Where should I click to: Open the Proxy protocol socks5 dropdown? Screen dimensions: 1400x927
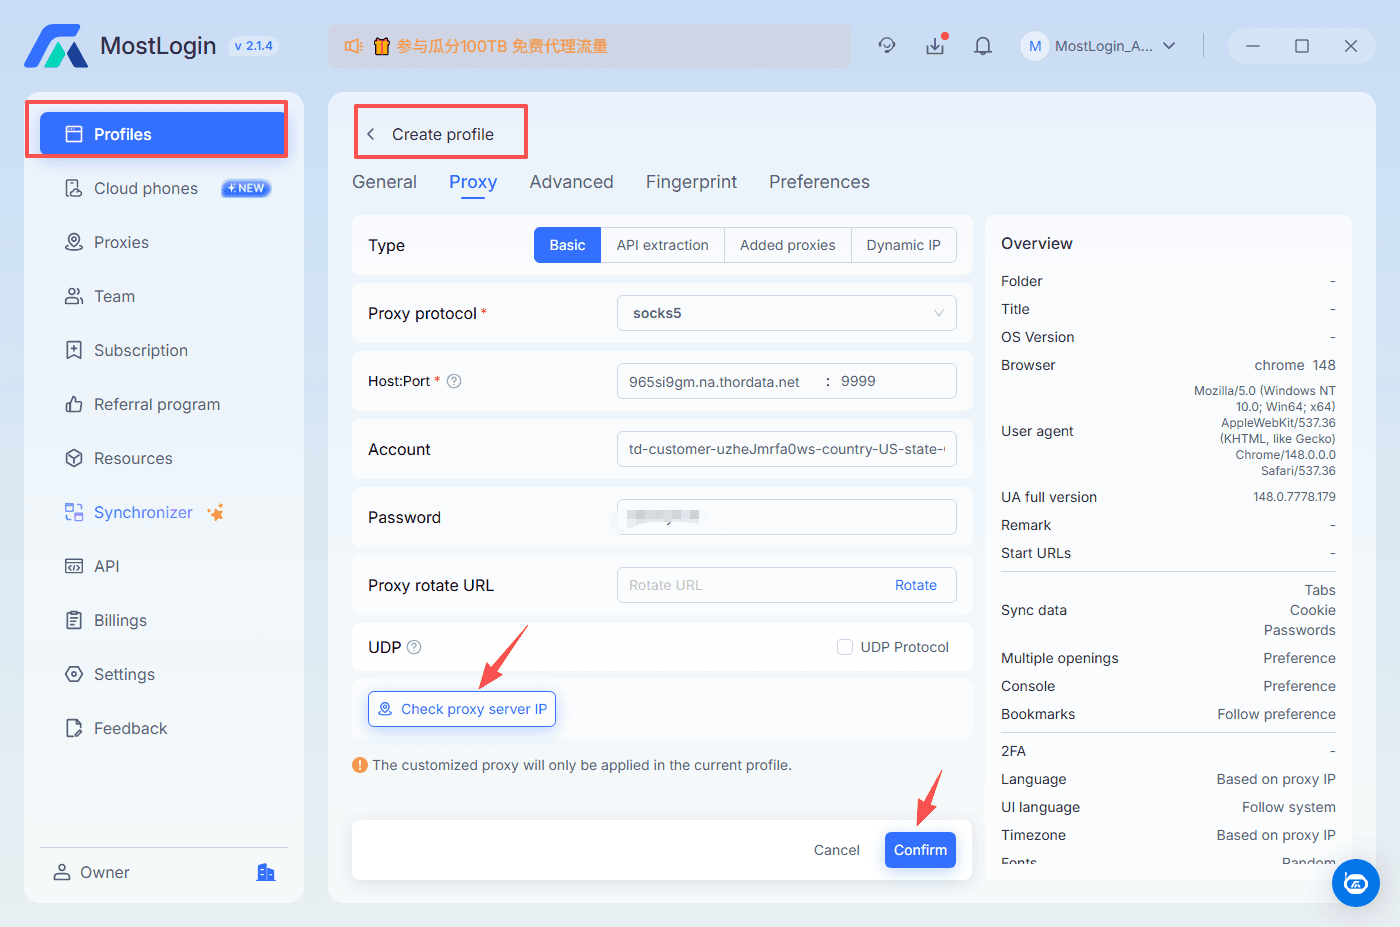coord(787,313)
